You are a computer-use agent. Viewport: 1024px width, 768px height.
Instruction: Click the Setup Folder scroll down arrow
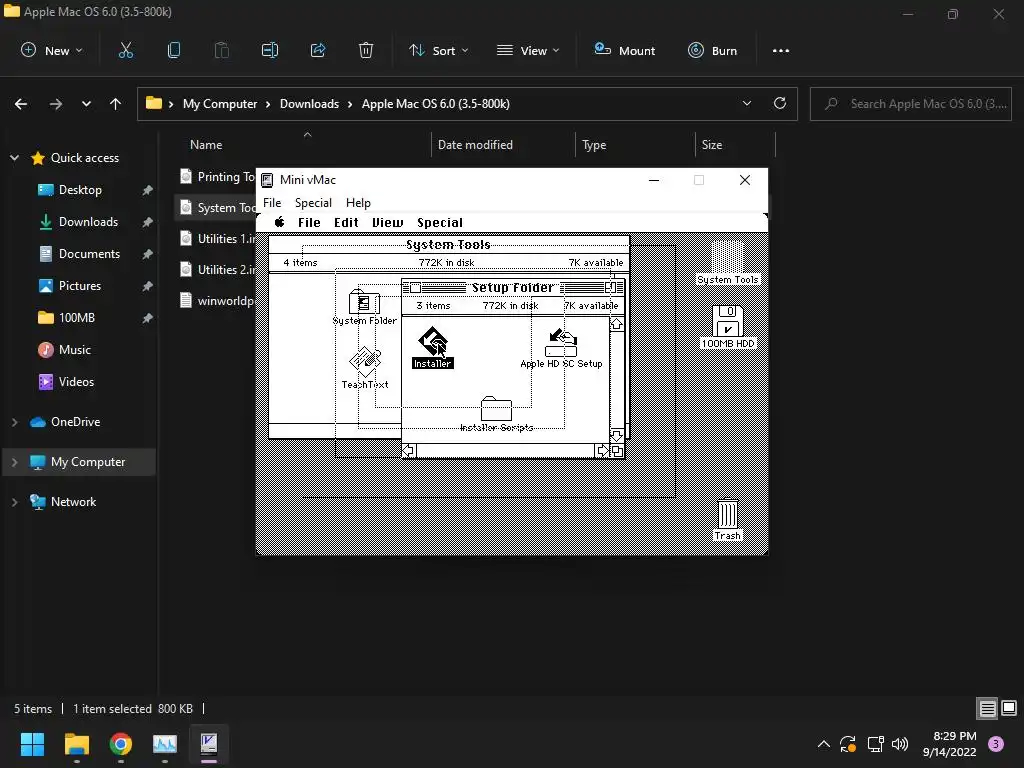[616, 436]
